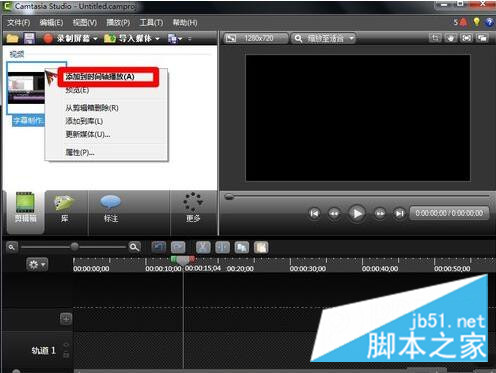Play the preview video
The height and width of the screenshot is (373, 496).
point(357,213)
